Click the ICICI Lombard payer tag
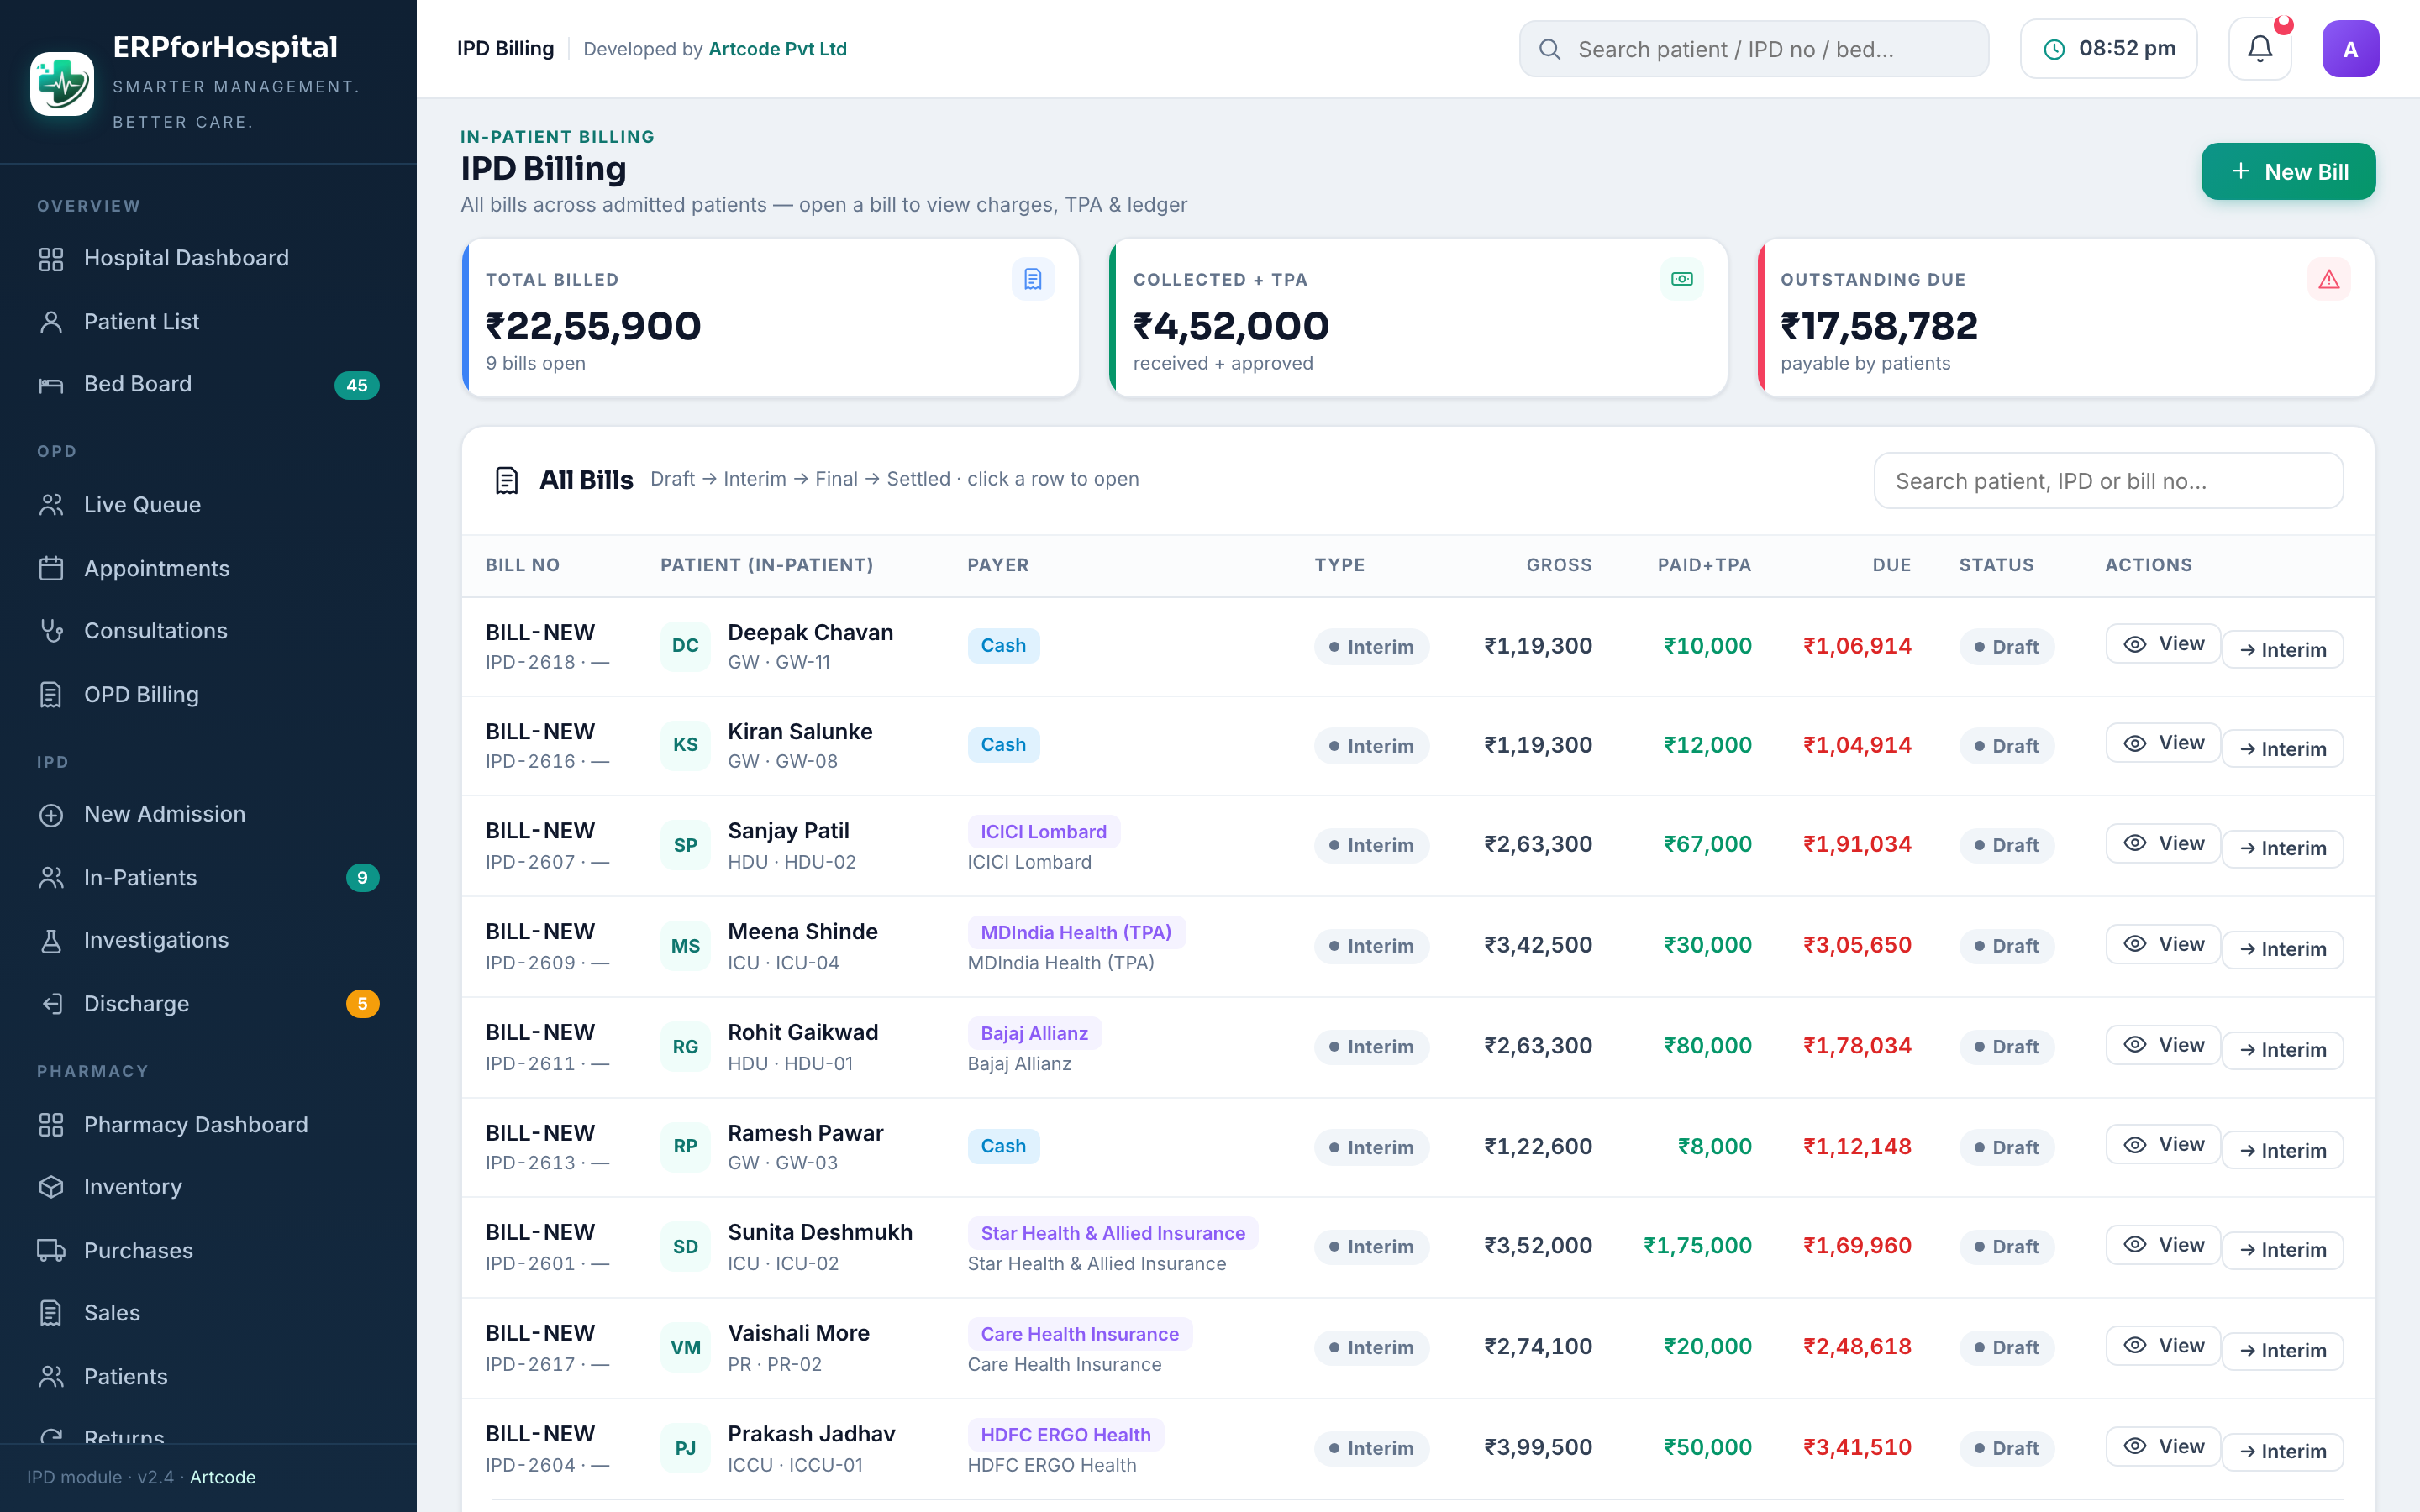Screen dimensions: 2420x1512 tap(1043, 832)
